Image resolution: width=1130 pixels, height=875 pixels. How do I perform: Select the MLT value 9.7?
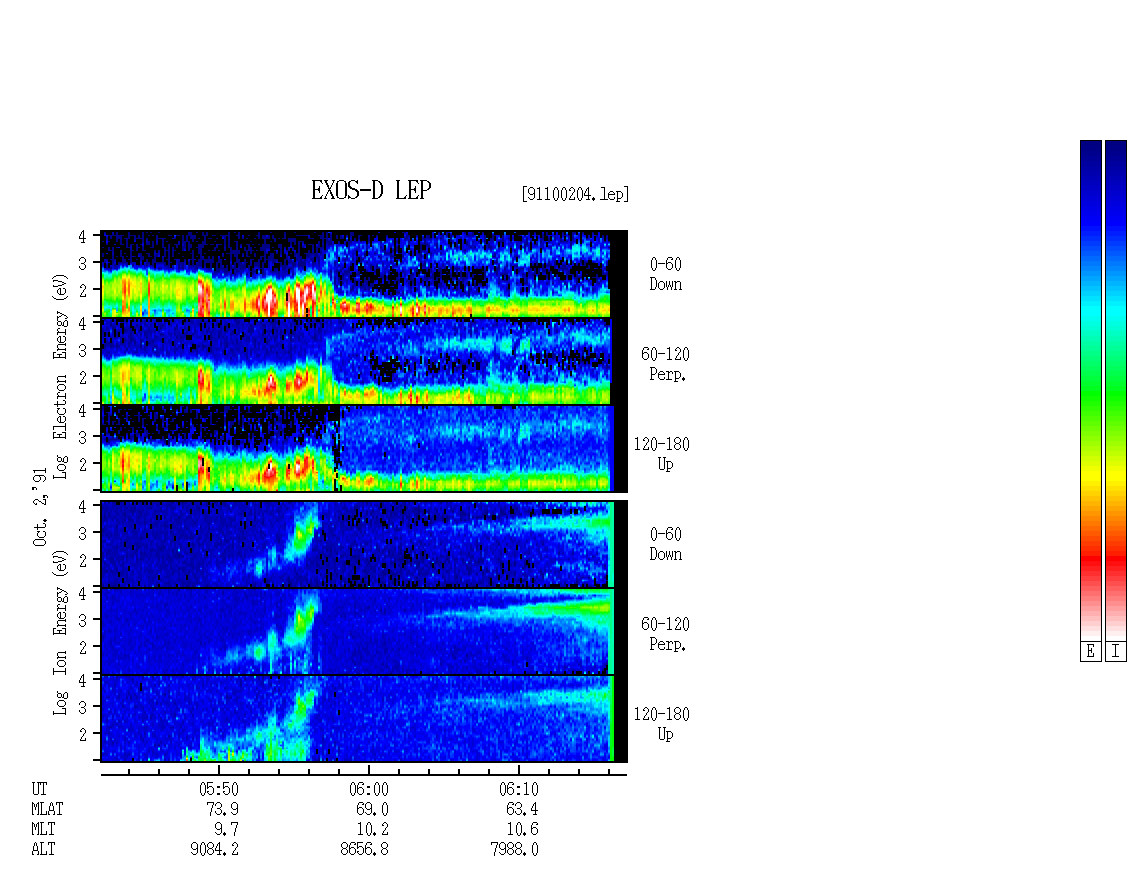pyautogui.click(x=226, y=830)
